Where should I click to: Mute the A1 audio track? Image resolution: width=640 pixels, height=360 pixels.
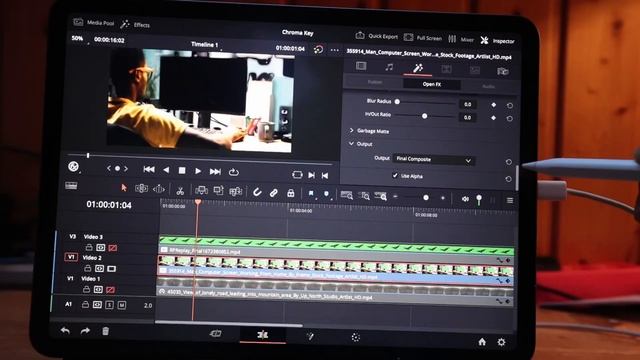[122, 305]
